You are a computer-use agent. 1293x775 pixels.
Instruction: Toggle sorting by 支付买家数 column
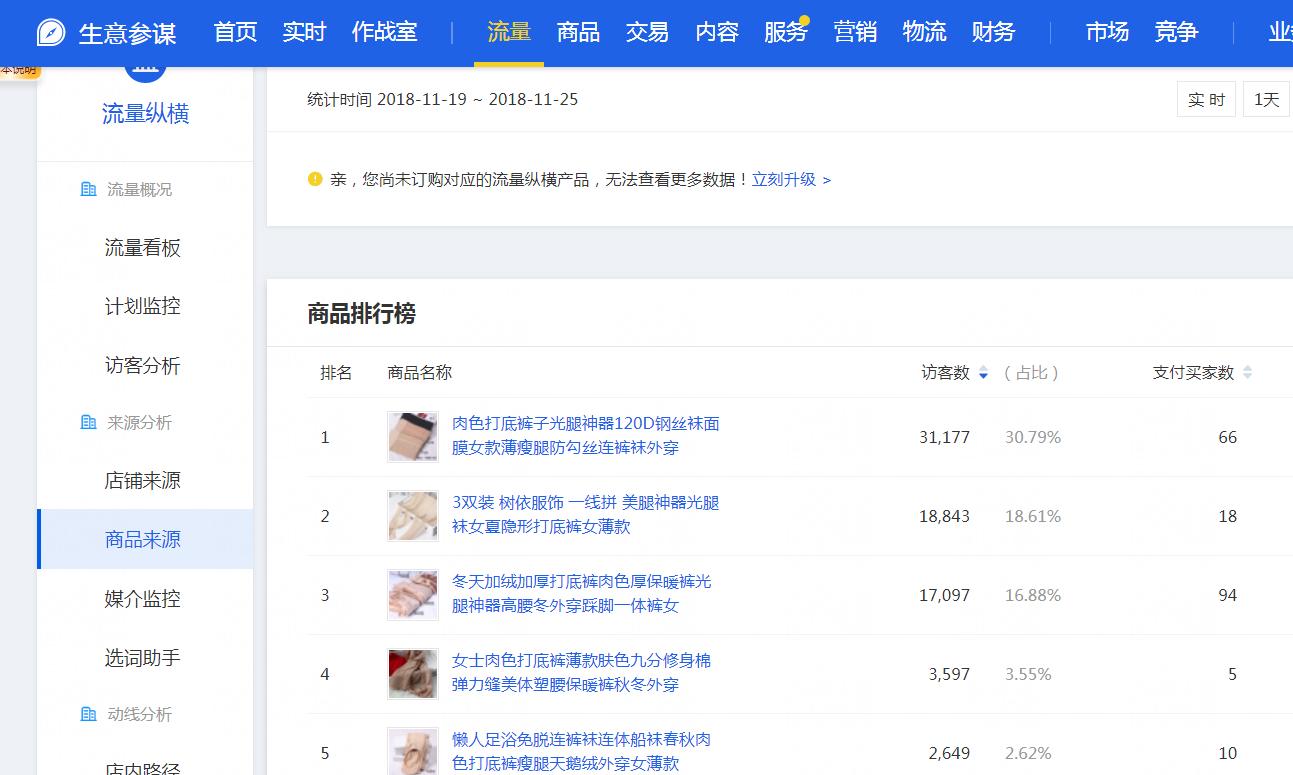[1247, 372]
